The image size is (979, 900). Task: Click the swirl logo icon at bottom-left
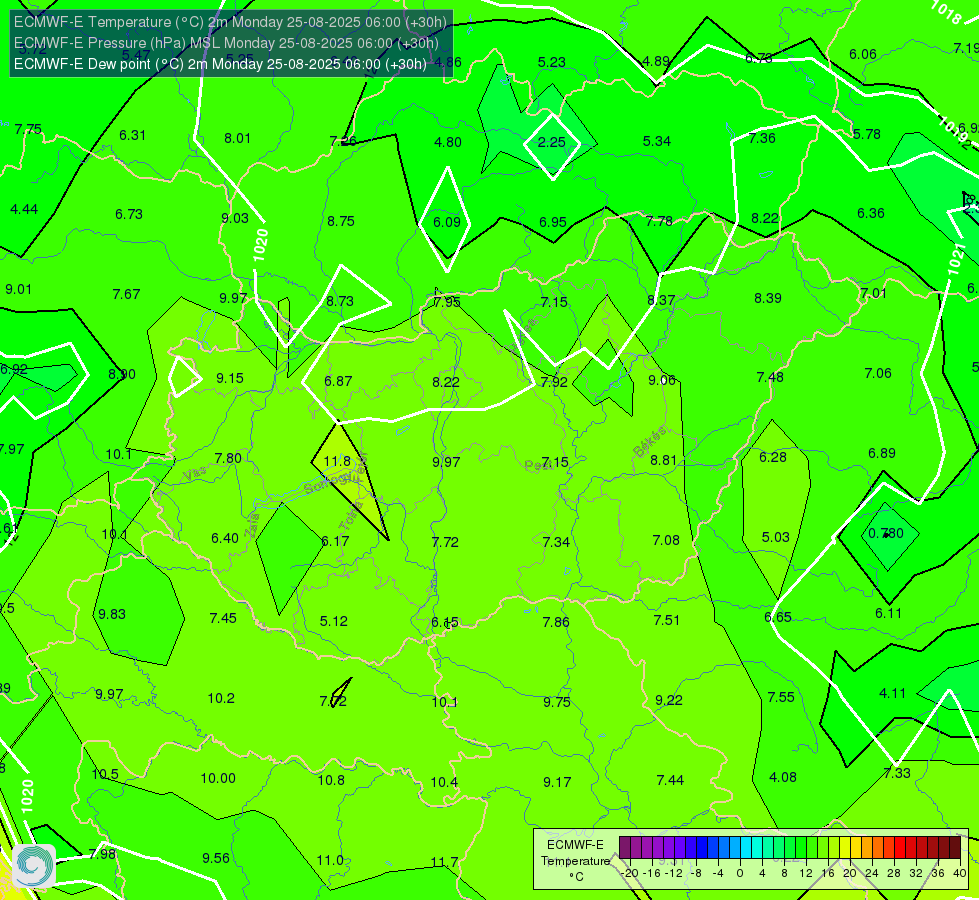click(x=34, y=865)
